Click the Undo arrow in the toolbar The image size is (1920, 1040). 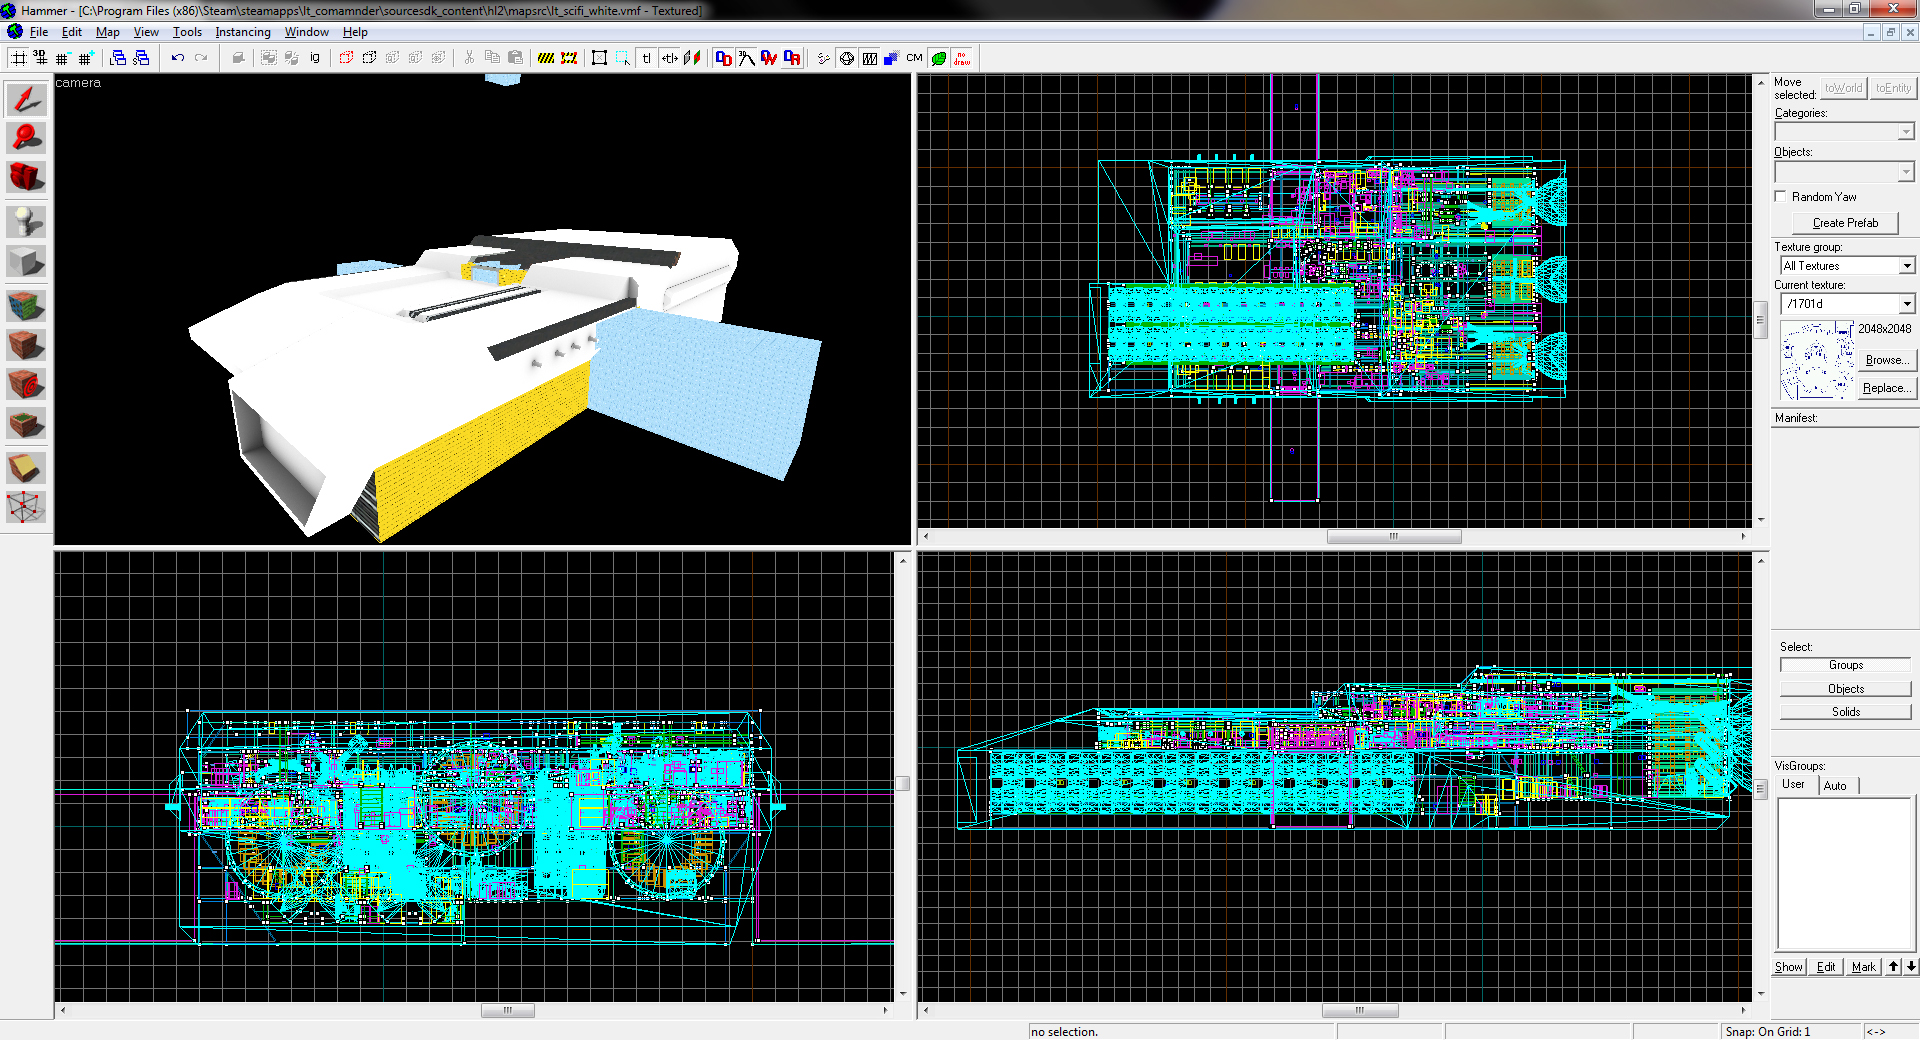coord(178,58)
